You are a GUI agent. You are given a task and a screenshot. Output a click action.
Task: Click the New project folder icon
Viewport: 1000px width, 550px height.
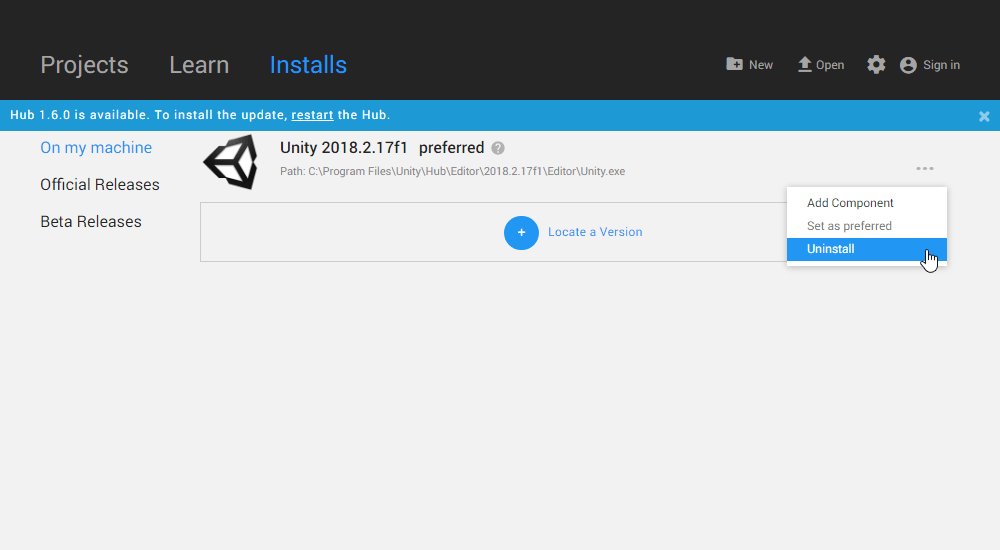click(x=735, y=64)
